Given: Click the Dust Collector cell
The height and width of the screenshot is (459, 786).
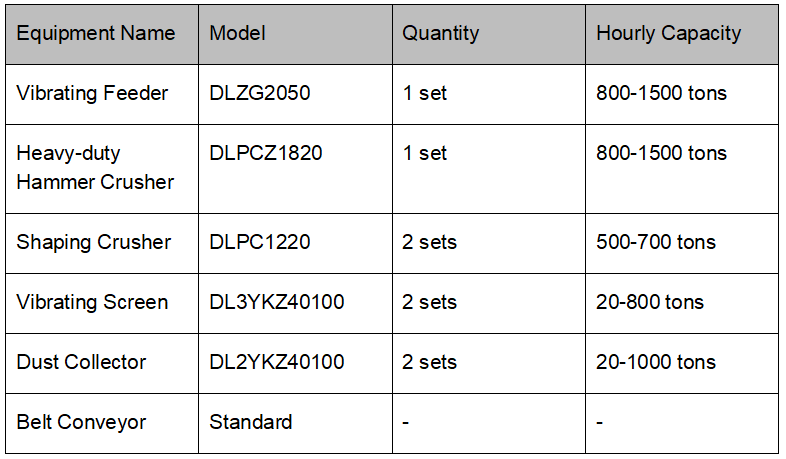Looking at the screenshot, I should (x=82, y=362).
